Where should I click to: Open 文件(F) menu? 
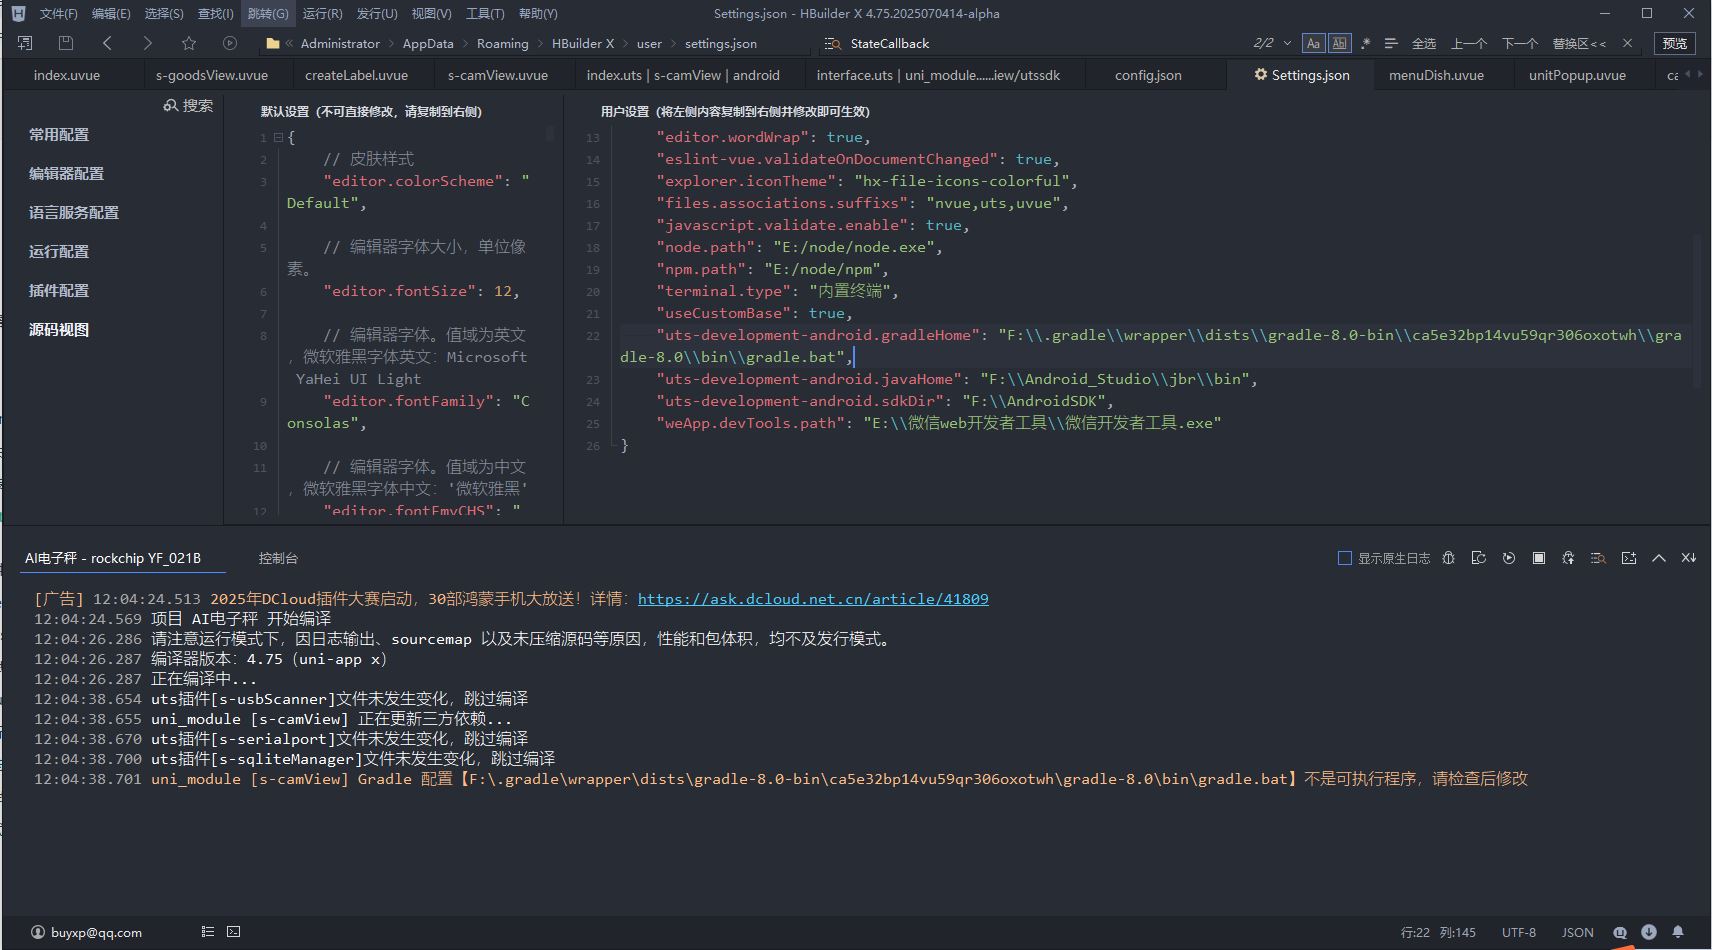point(58,13)
